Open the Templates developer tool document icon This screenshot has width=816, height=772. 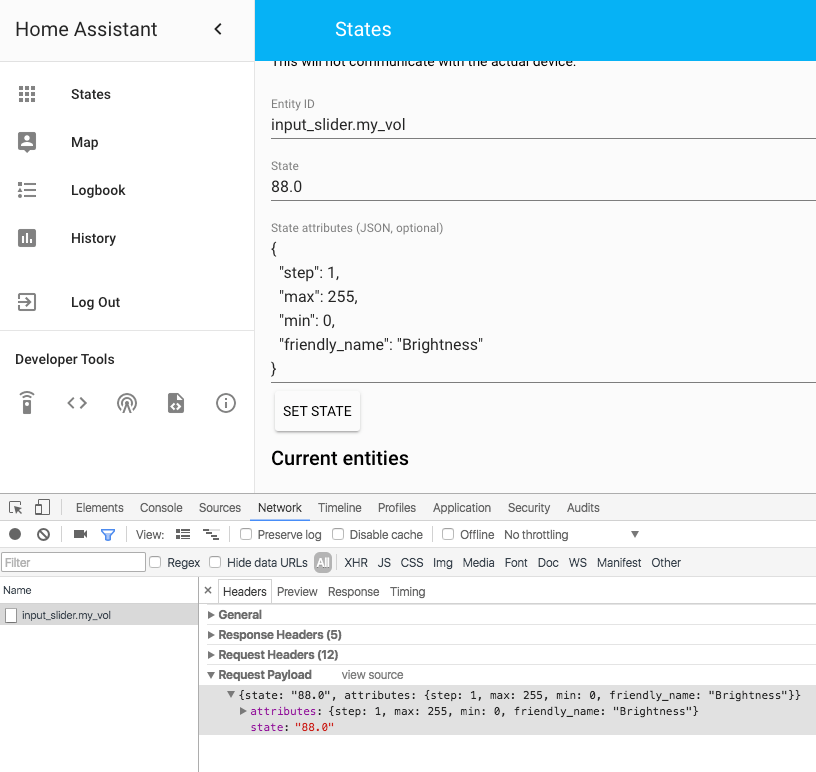click(x=176, y=403)
